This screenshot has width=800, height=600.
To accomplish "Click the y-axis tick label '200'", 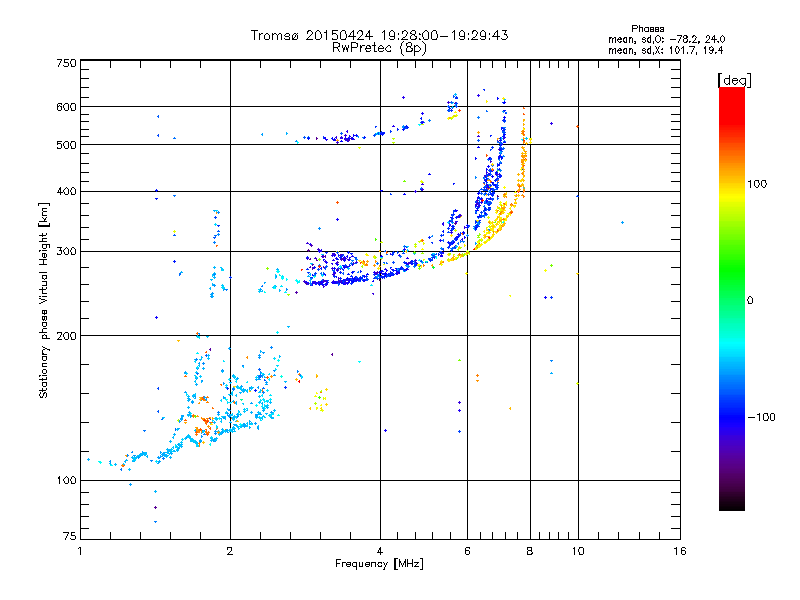I will [66, 336].
